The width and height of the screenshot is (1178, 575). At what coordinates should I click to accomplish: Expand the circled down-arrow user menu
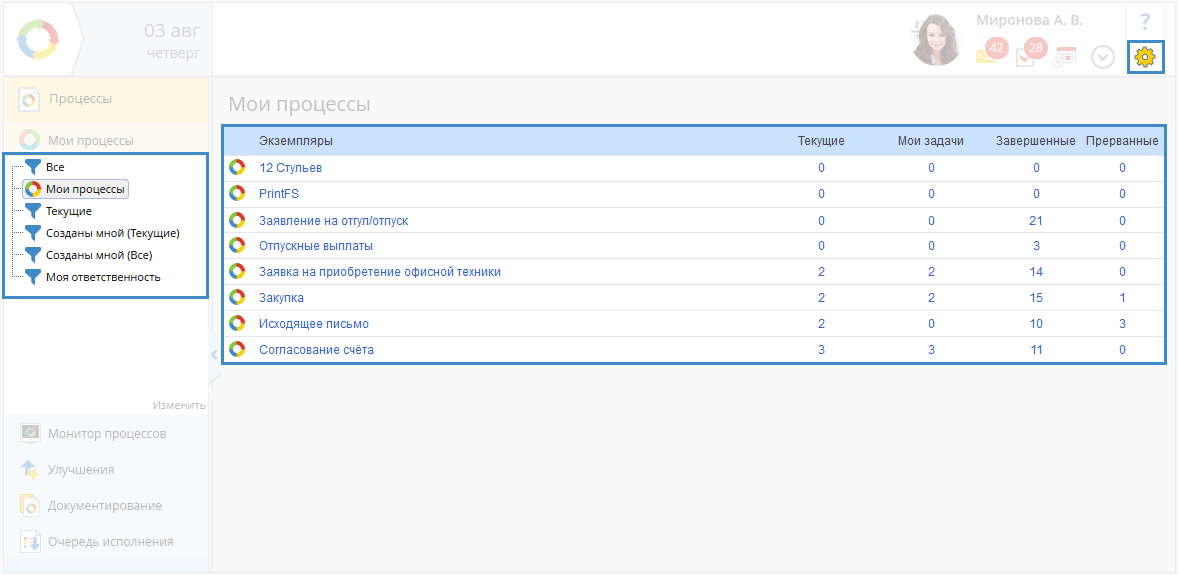pos(1102,57)
